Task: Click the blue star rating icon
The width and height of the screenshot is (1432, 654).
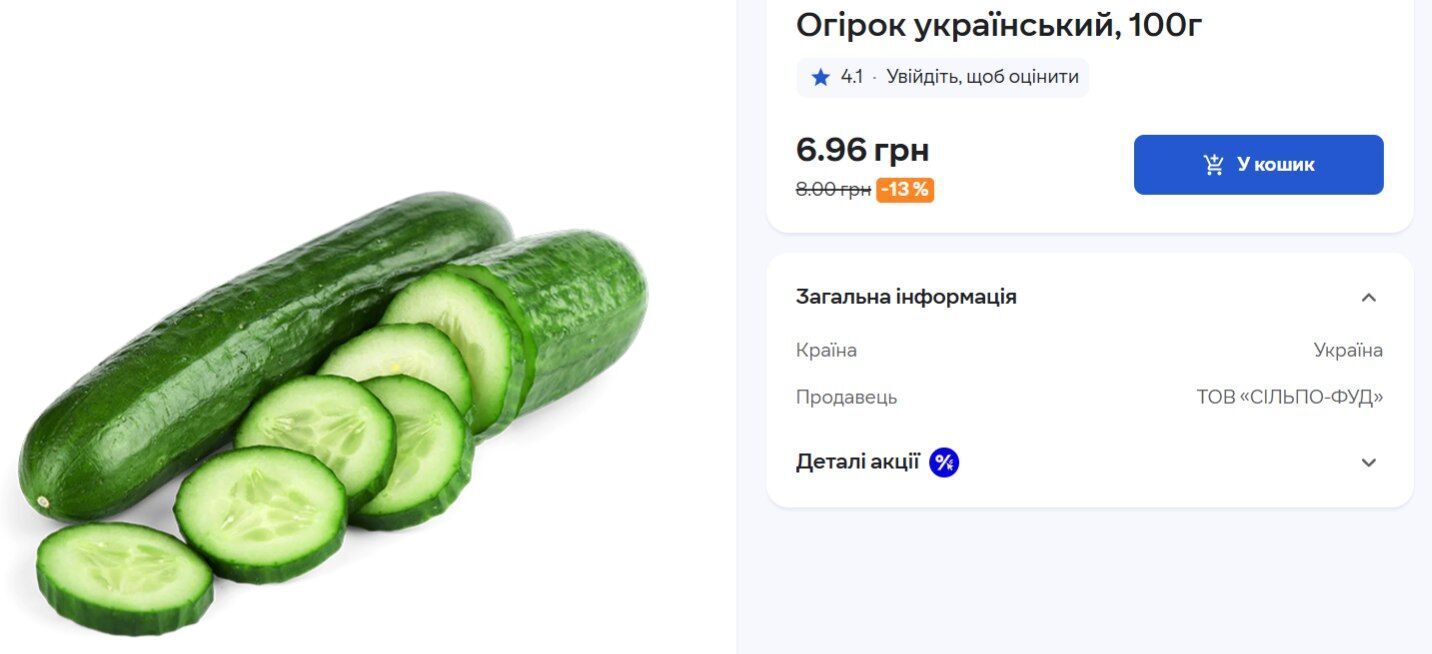Action: point(820,76)
